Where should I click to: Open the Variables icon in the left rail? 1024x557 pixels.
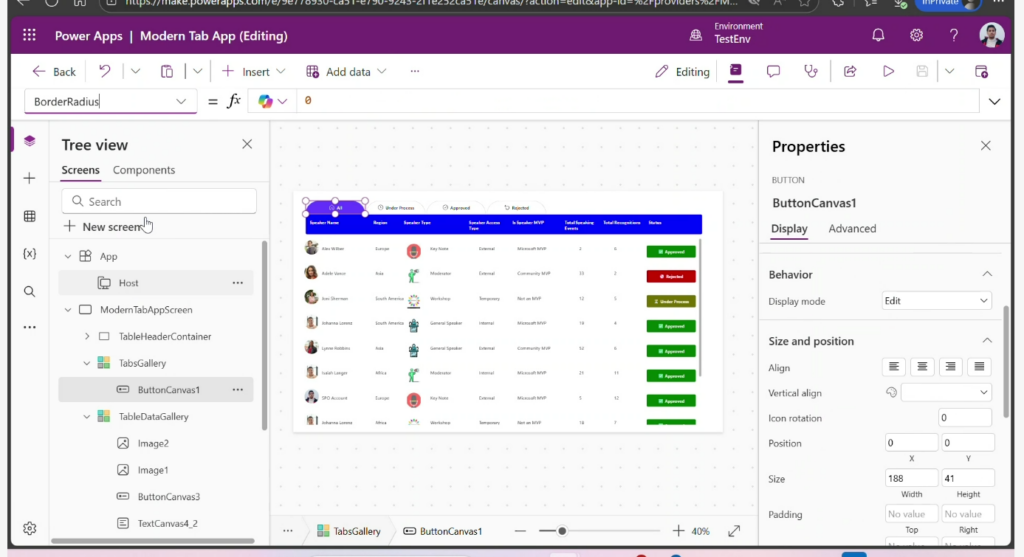[29, 254]
